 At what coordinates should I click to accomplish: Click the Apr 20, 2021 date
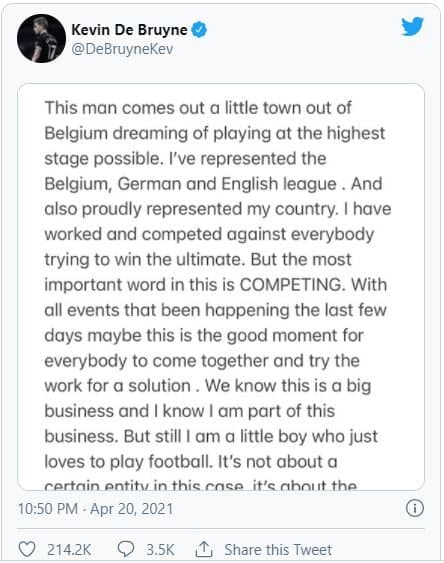131,509
